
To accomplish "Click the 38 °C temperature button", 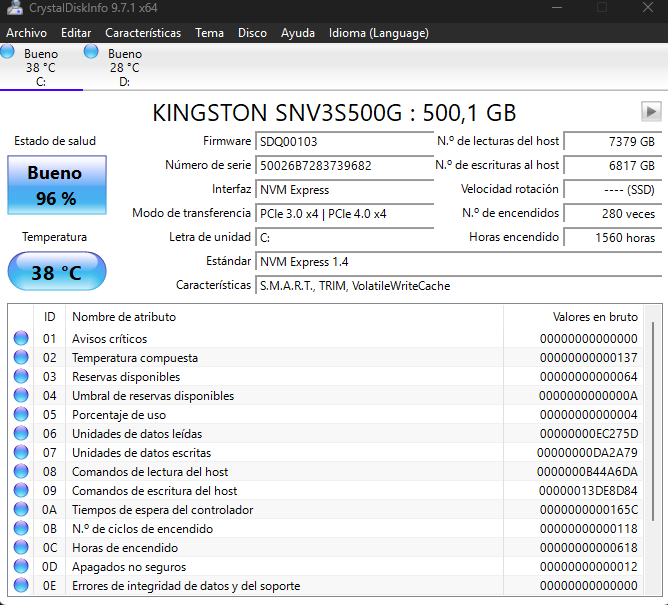I will click(x=57, y=271).
